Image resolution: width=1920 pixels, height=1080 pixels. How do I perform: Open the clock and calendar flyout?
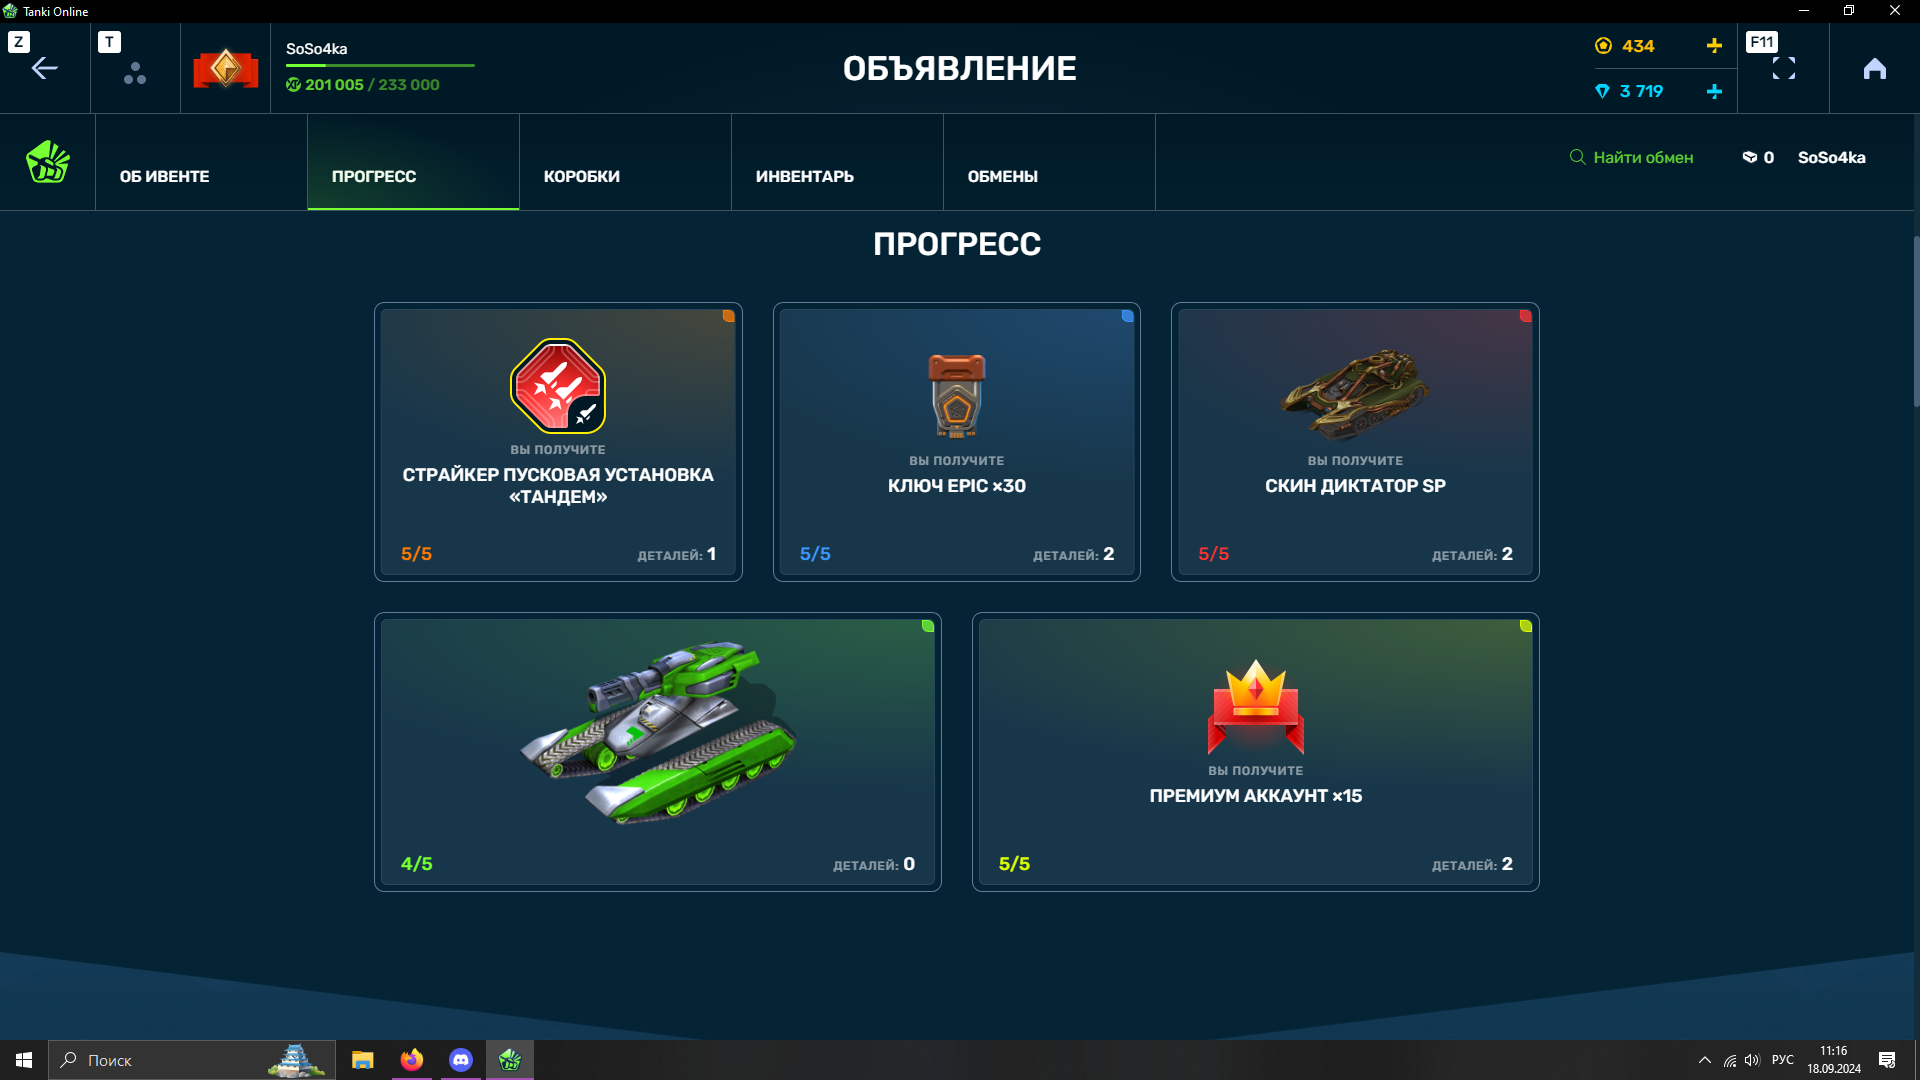pos(1834,1060)
